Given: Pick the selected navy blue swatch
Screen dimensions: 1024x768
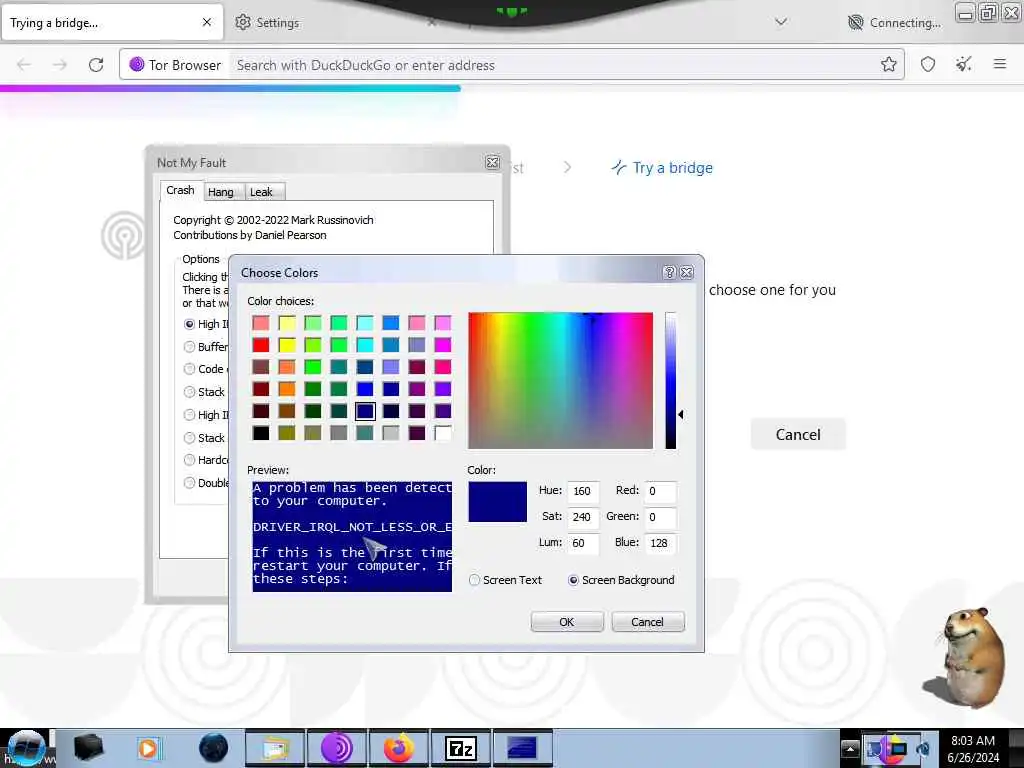Looking at the screenshot, I should 365,411.
